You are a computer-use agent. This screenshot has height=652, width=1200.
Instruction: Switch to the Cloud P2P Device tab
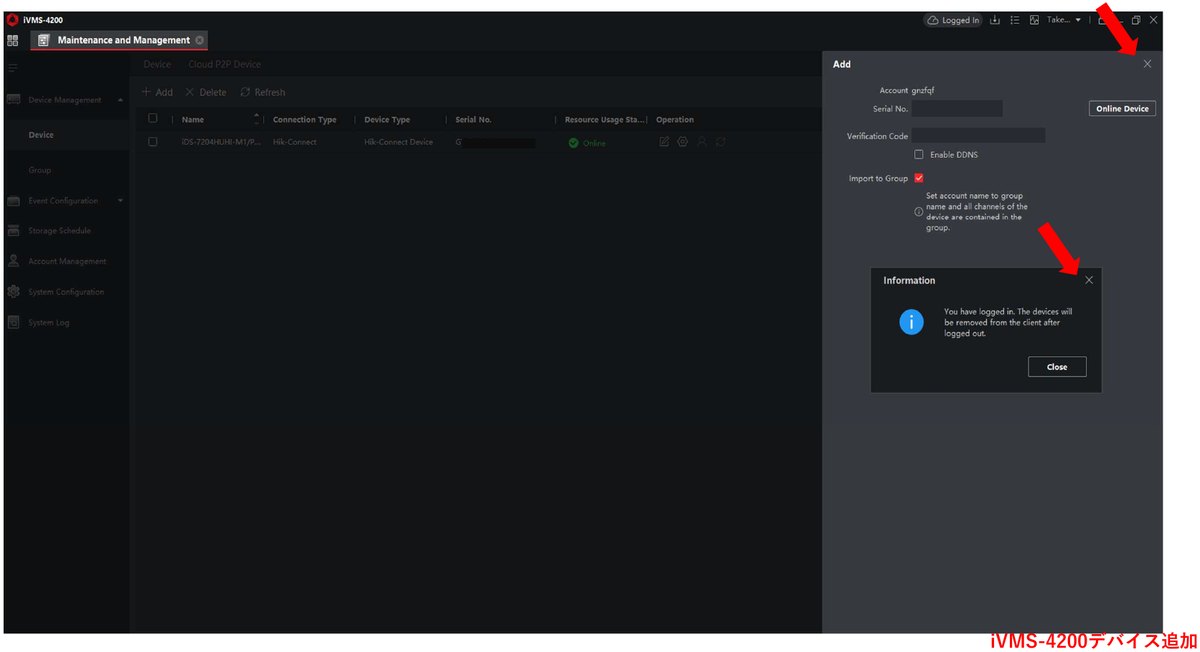[224, 64]
